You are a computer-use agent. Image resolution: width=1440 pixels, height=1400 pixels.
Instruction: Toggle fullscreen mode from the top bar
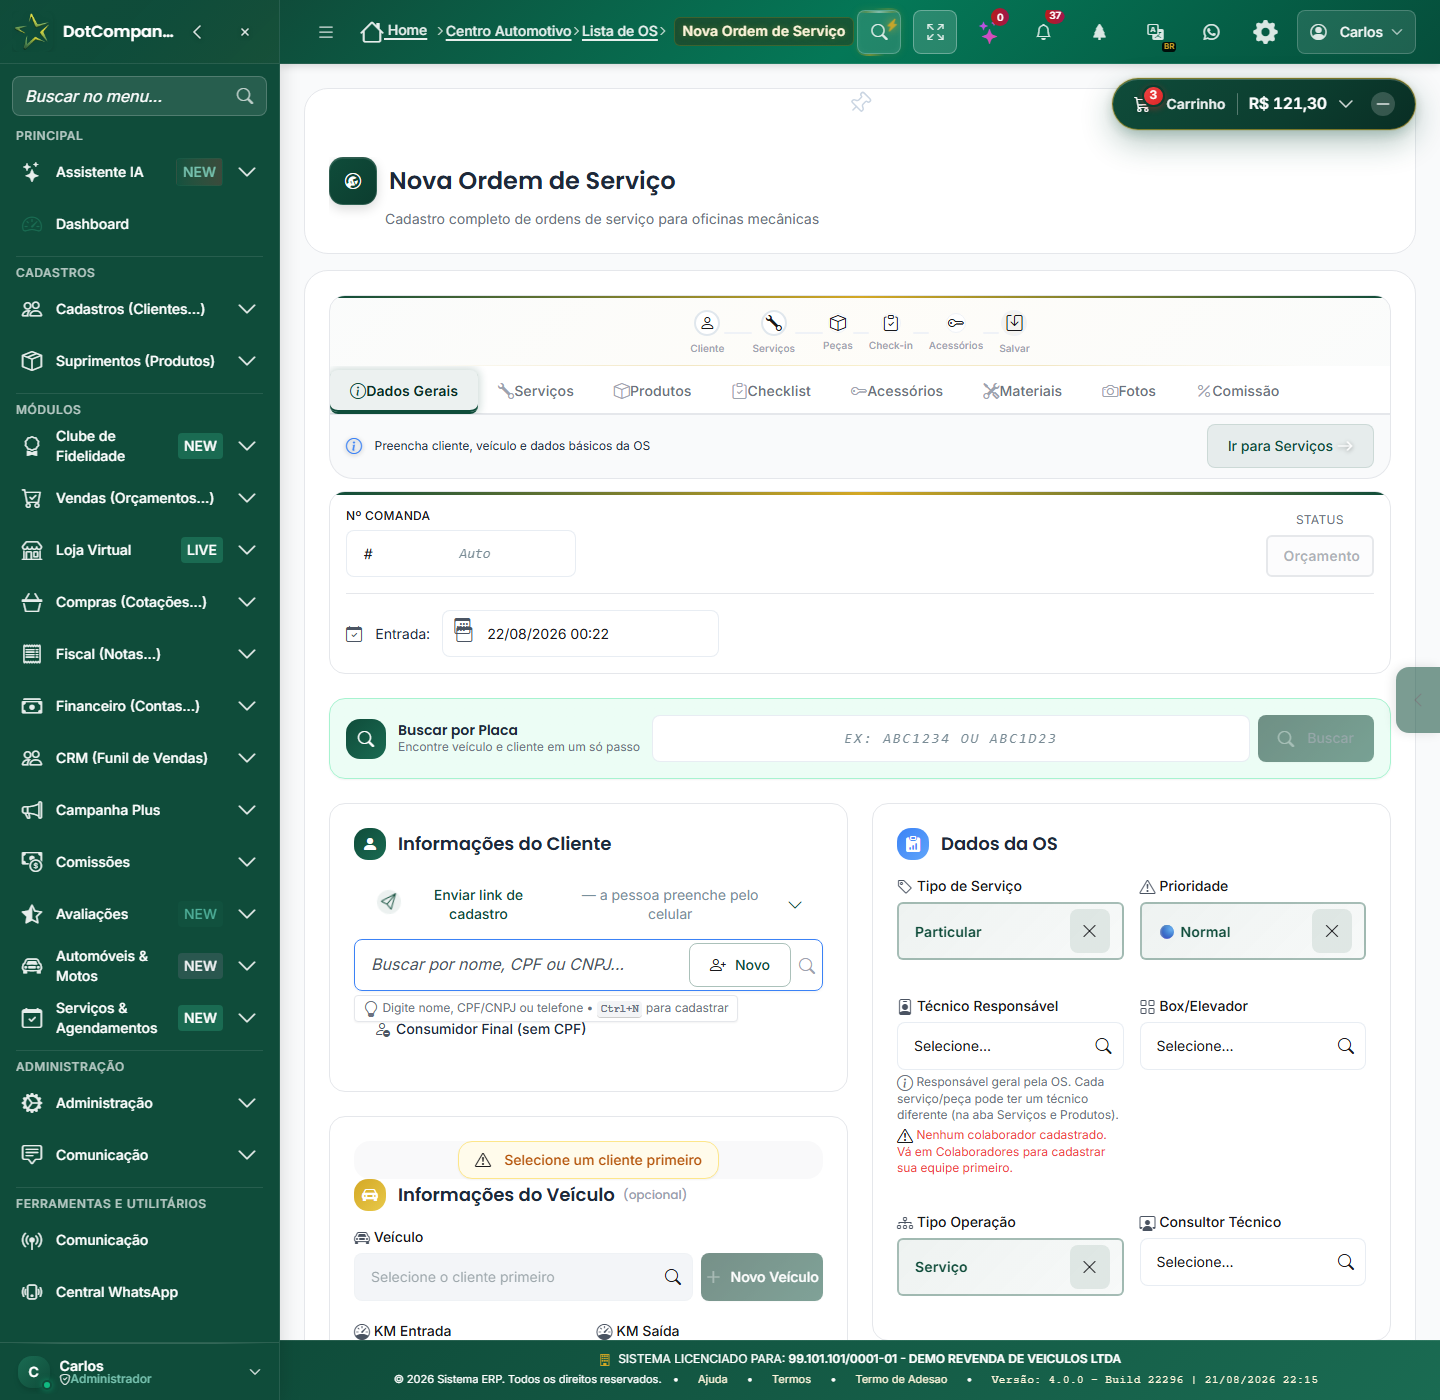pos(935,32)
